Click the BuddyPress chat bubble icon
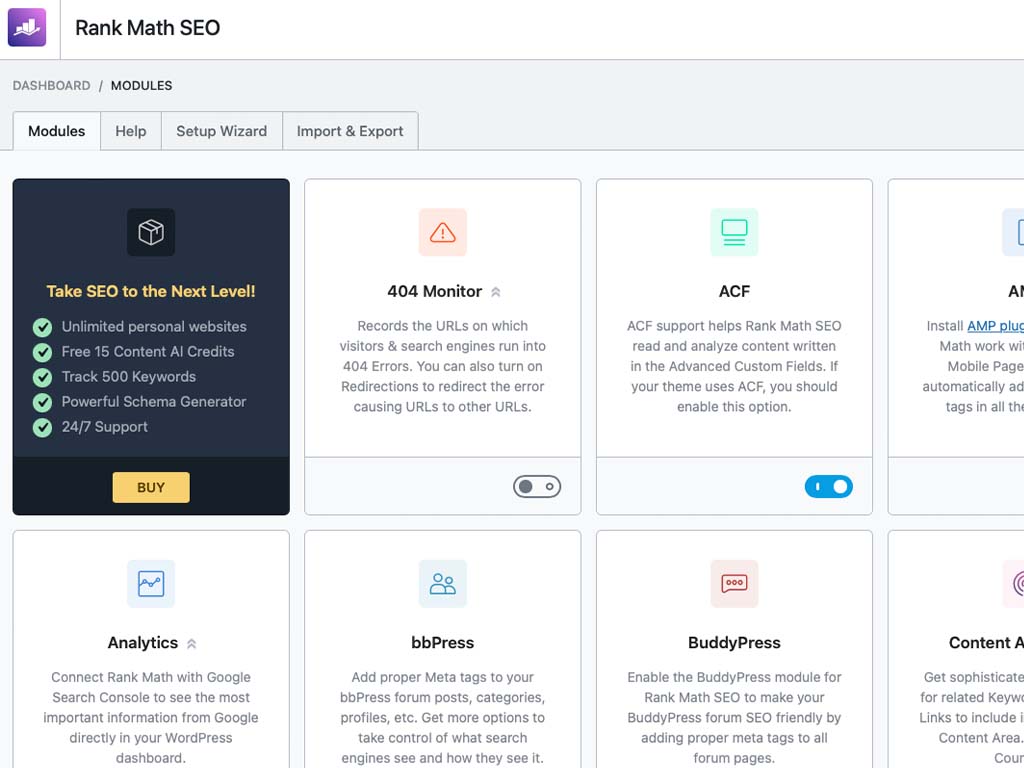 click(x=734, y=584)
